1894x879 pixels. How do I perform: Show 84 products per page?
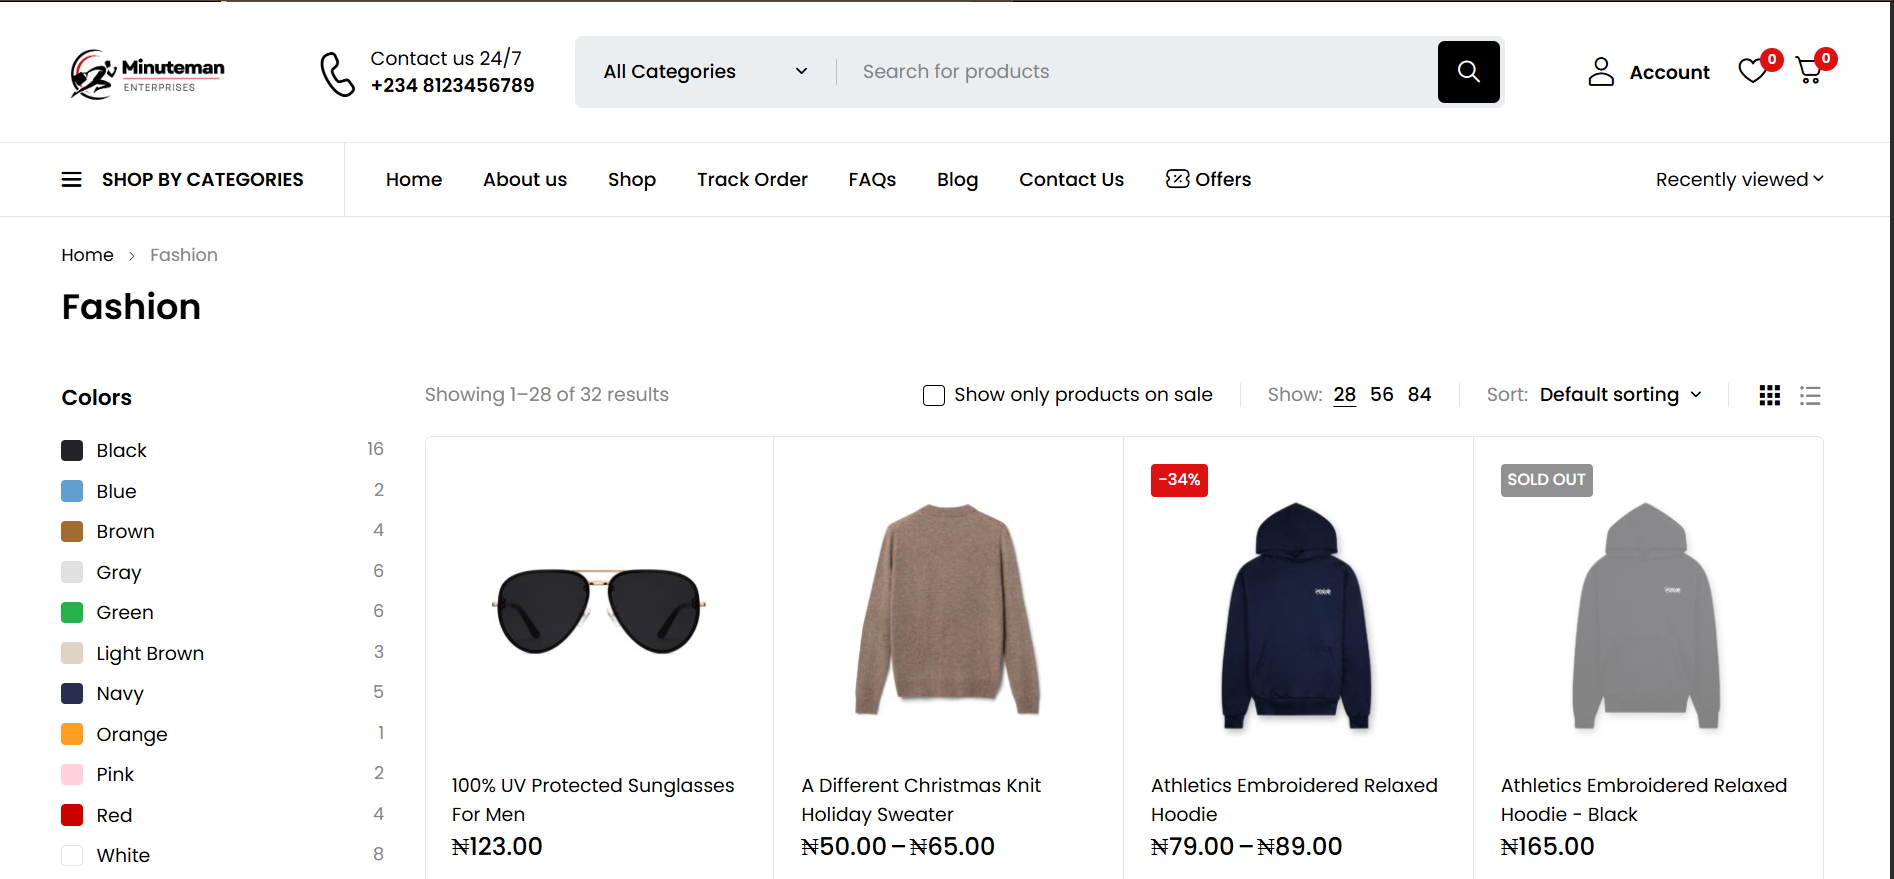click(1419, 395)
